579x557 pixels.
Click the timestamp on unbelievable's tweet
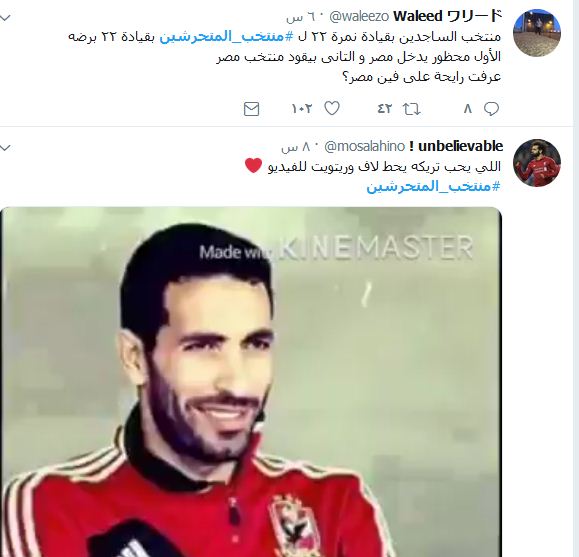pyautogui.click(x=298, y=147)
